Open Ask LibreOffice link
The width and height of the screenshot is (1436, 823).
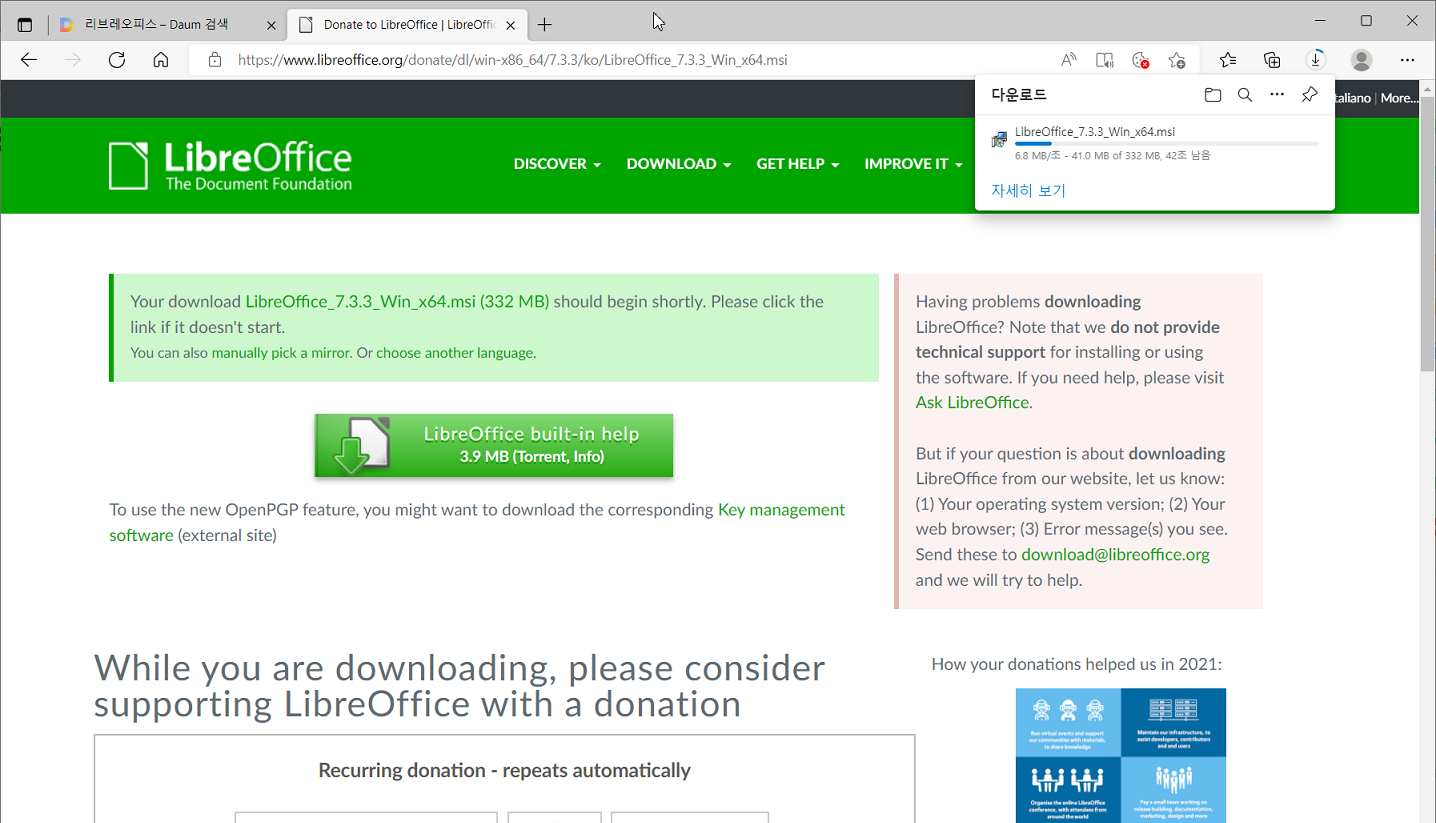[x=972, y=402]
